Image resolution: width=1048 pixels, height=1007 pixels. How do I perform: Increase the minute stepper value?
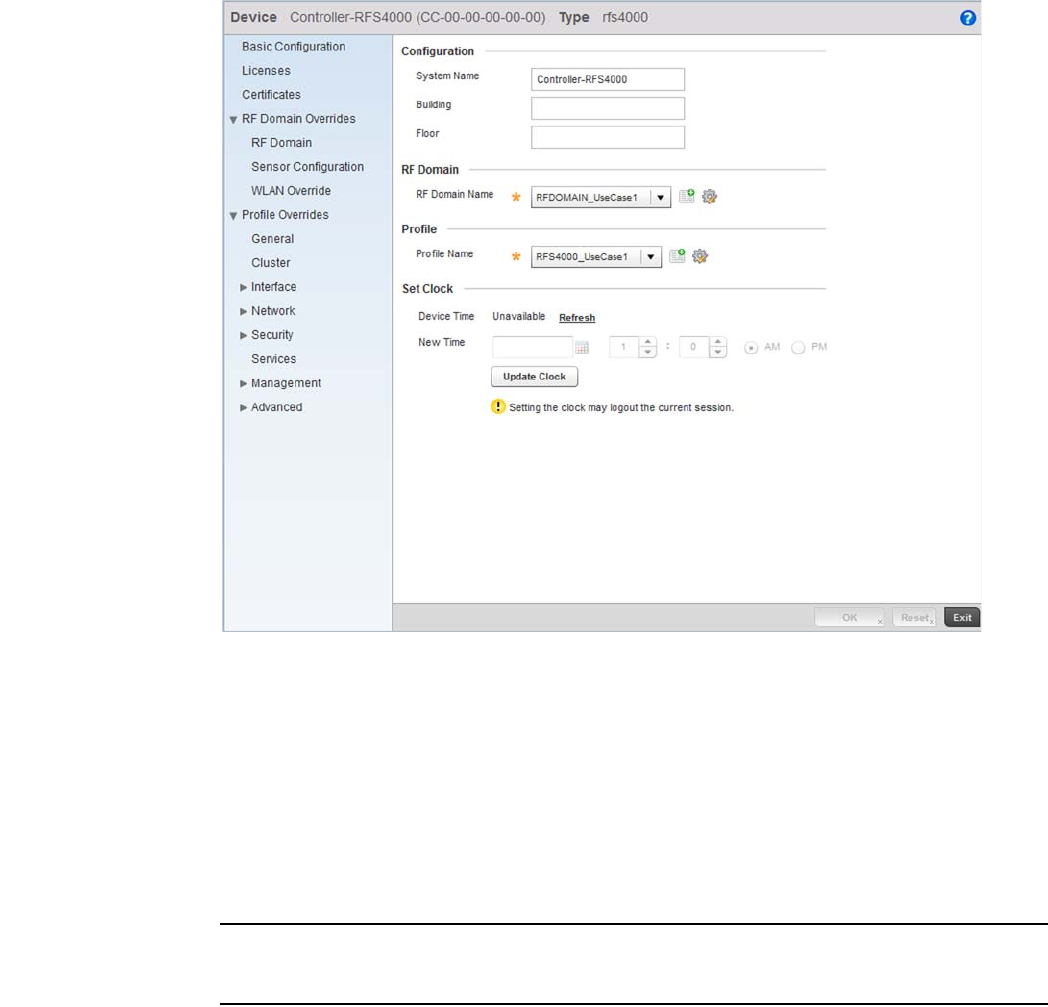[717, 342]
